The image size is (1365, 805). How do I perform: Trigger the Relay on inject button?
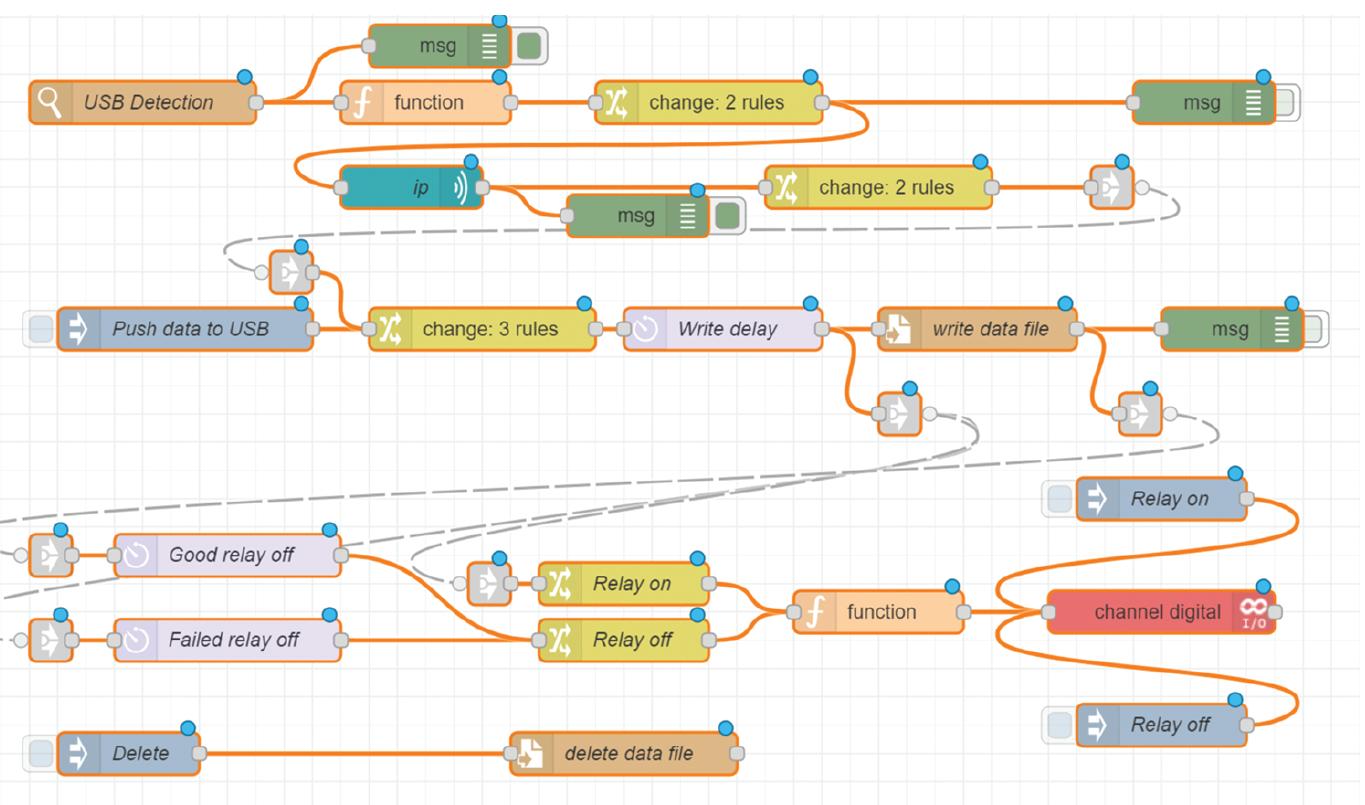(x=1060, y=498)
